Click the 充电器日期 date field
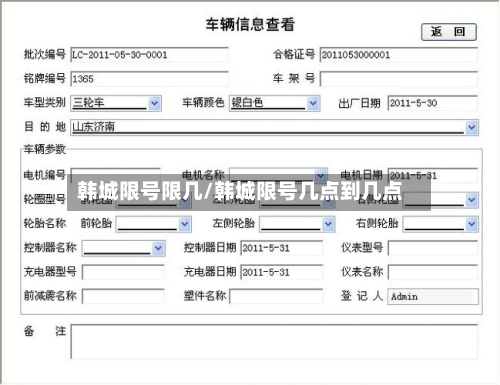Screen dimensions: 500x385 click(x=282, y=272)
